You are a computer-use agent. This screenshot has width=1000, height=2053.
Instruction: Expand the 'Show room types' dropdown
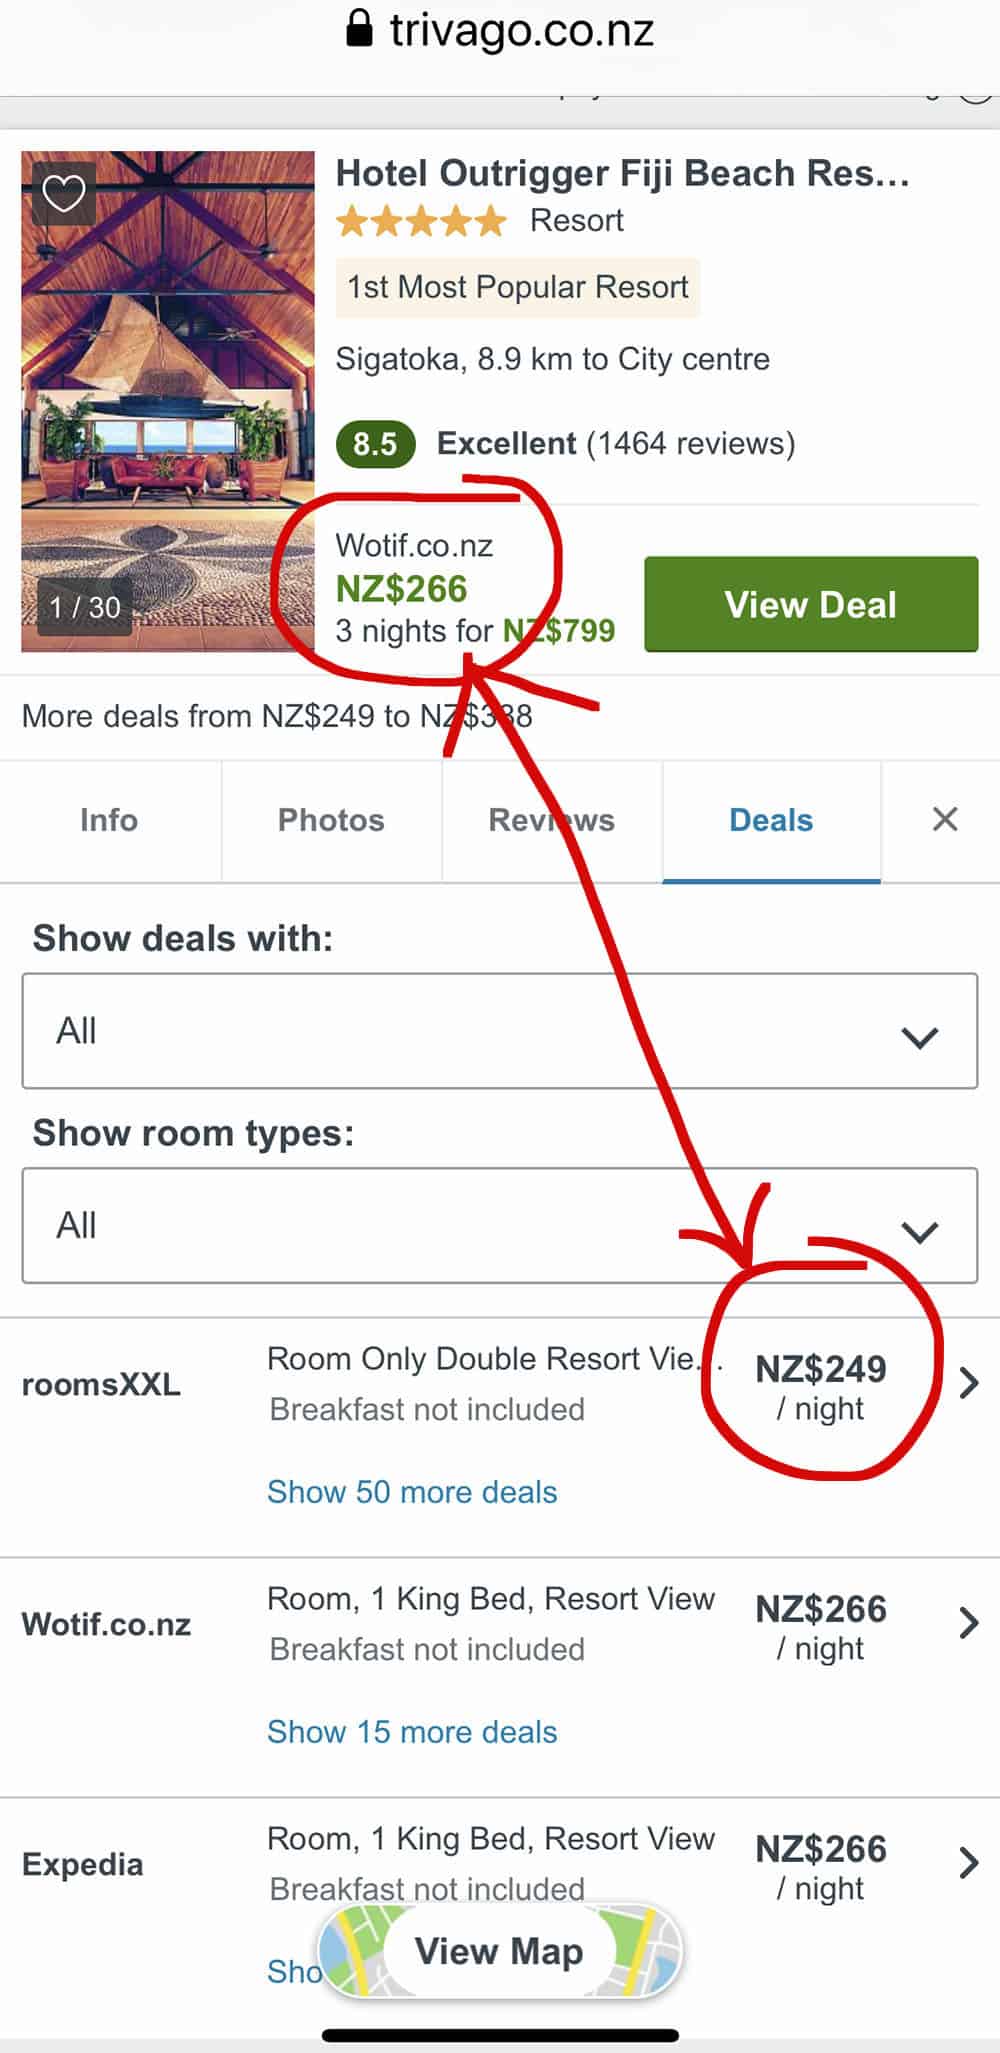click(499, 1225)
